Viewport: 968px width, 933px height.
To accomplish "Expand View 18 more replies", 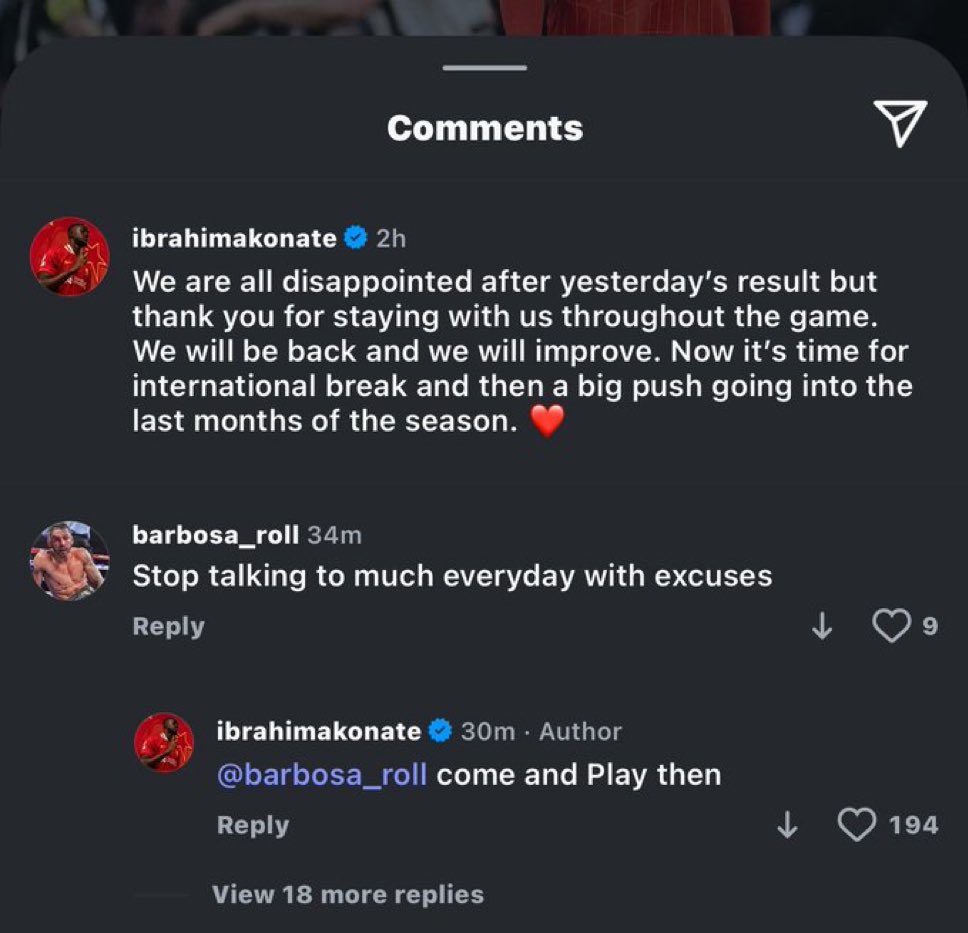I will pos(348,894).
